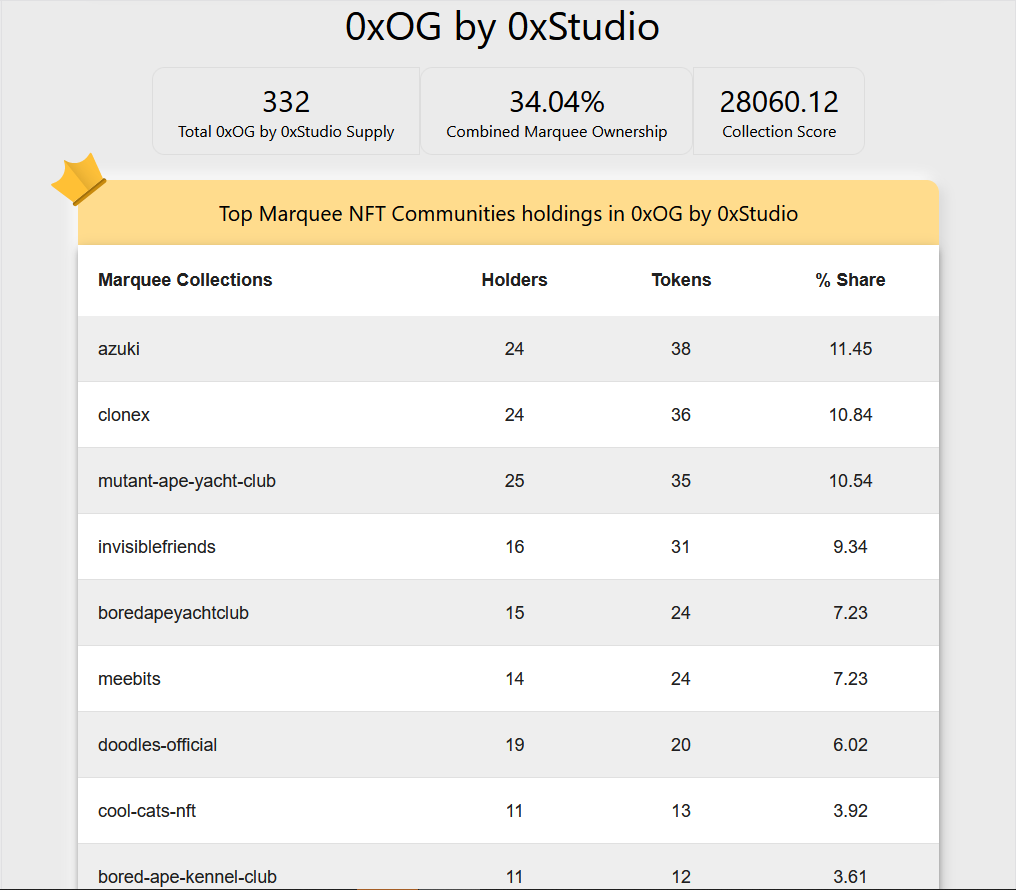Click the 6.02 share value

pos(850,746)
